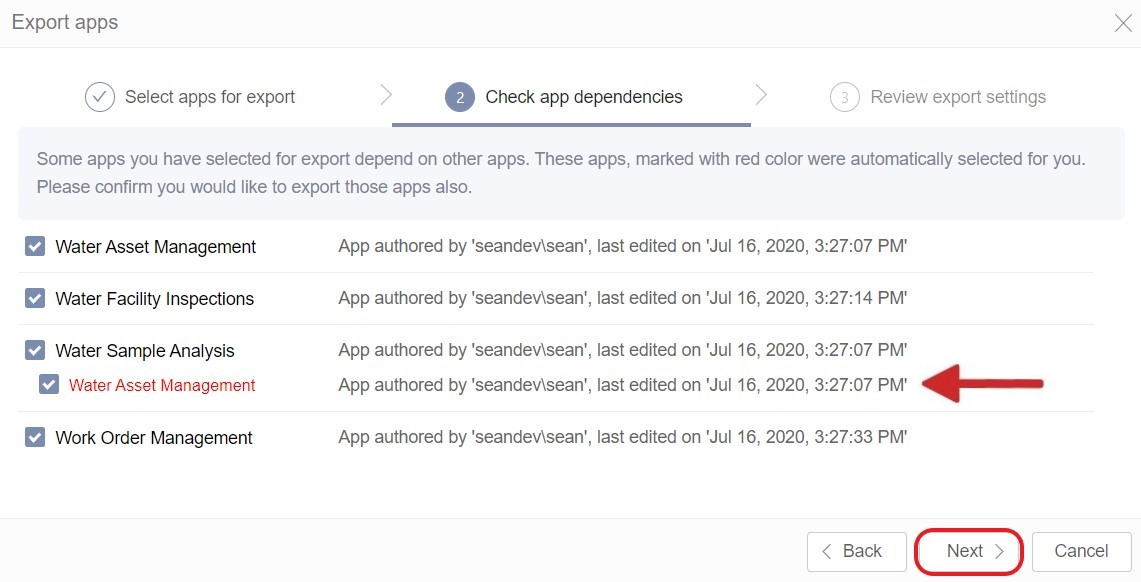Click the chevron separator before Review export settings
This screenshot has height=582, width=1141.
(x=761, y=96)
